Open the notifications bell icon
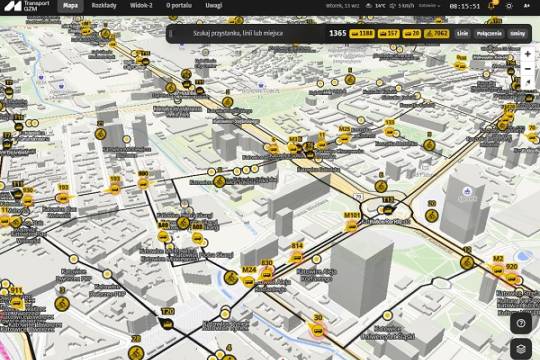 pos(492,6)
